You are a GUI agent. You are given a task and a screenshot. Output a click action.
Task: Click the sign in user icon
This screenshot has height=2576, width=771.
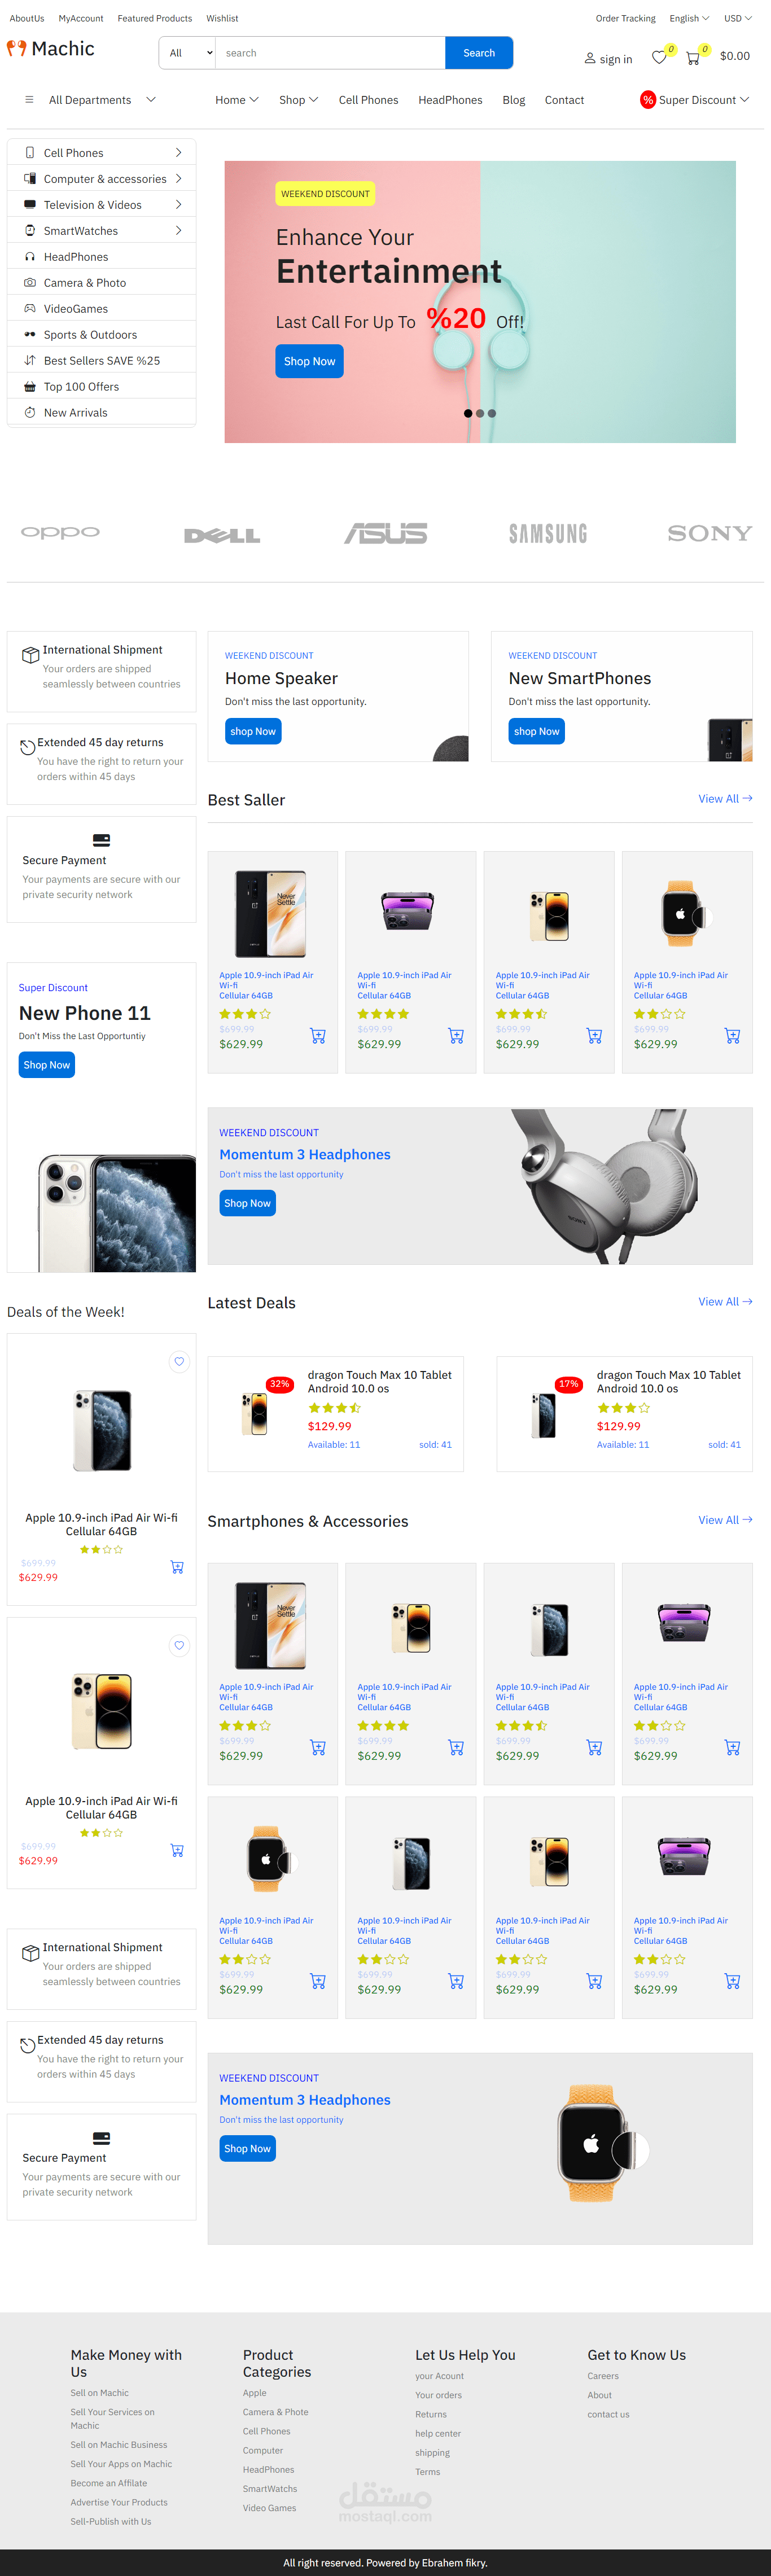[590, 57]
